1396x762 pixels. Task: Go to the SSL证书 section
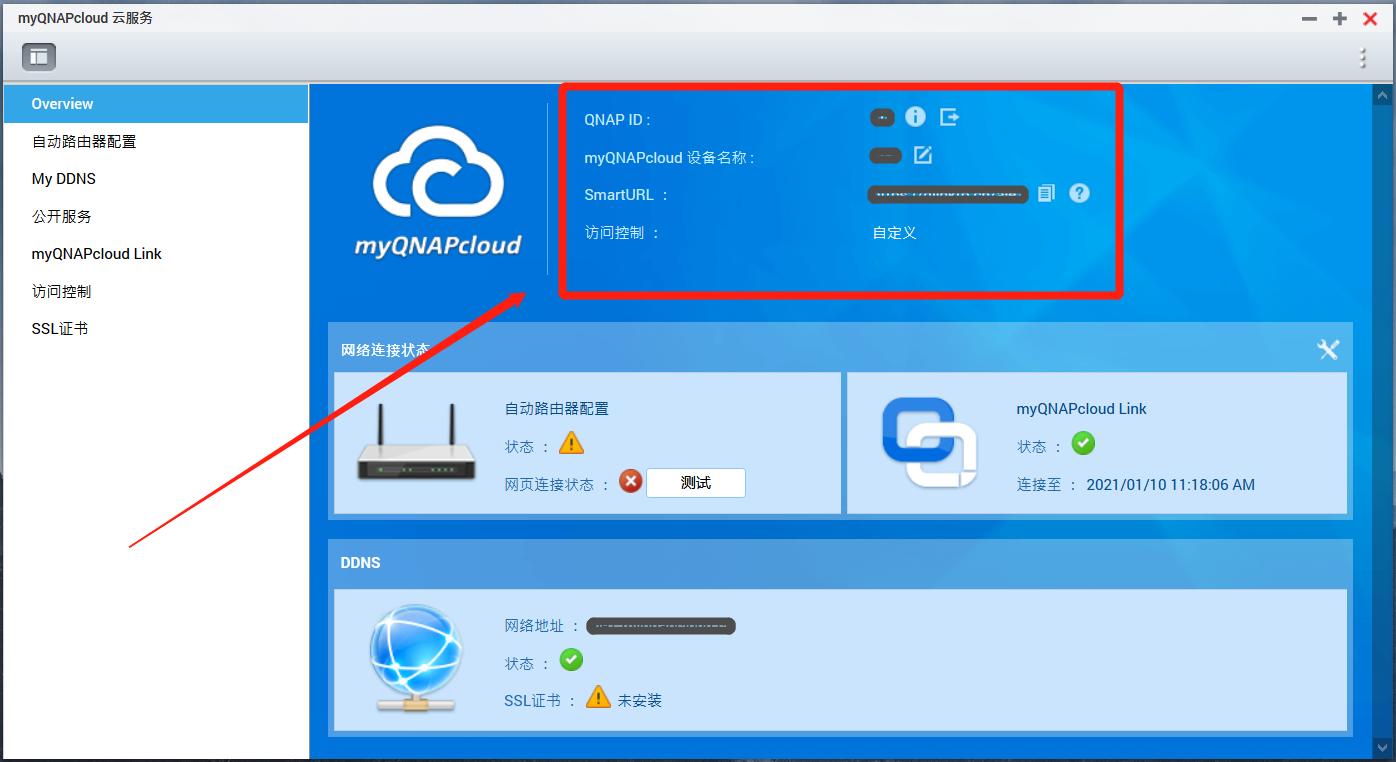point(58,328)
